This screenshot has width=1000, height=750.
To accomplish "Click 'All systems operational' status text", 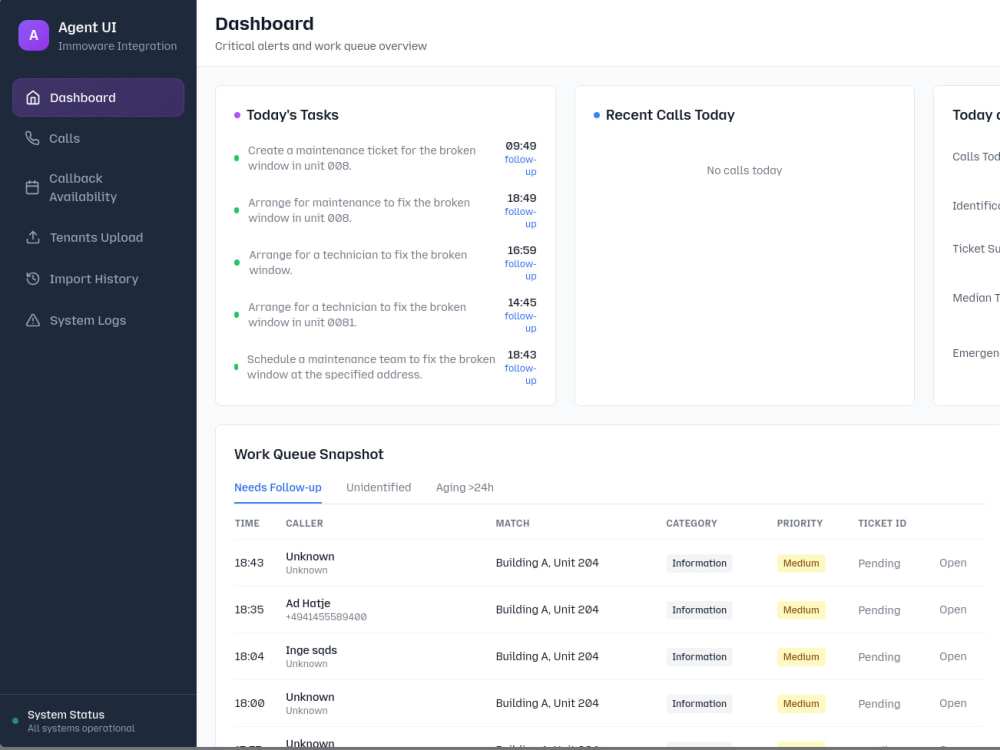I will (81, 728).
